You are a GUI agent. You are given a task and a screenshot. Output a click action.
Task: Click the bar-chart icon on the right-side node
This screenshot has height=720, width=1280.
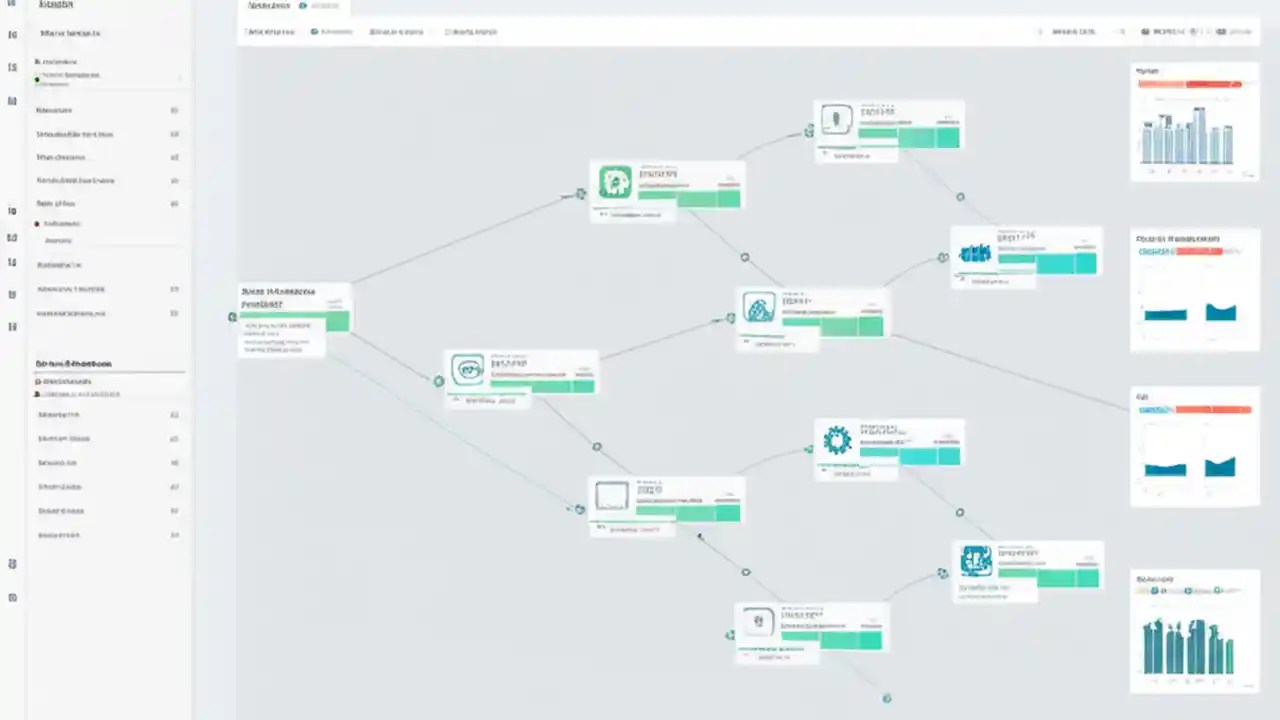975,253
